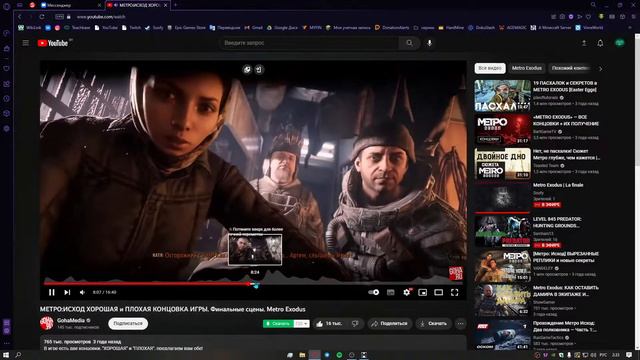This screenshot has width=640, height=360.
Task: Mute the video with the player volume icon
Action: click(82, 292)
